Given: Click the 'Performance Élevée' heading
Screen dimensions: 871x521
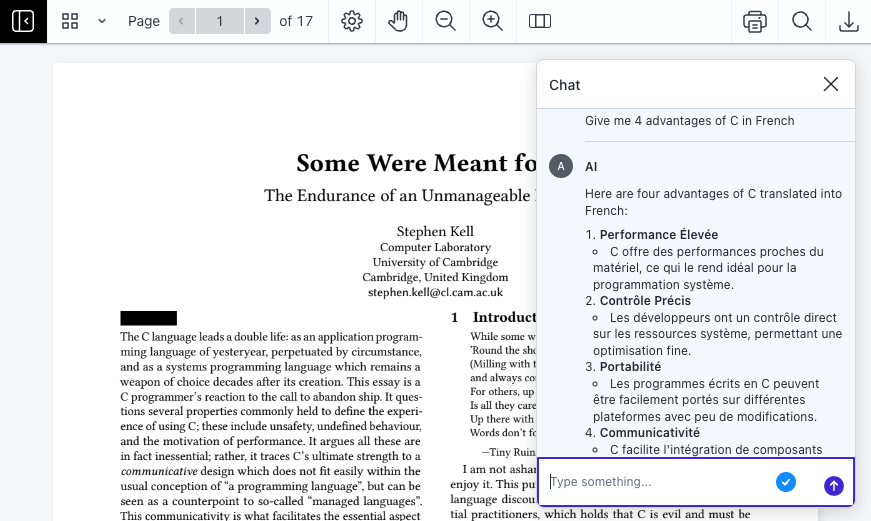Looking at the screenshot, I should click(658, 234).
